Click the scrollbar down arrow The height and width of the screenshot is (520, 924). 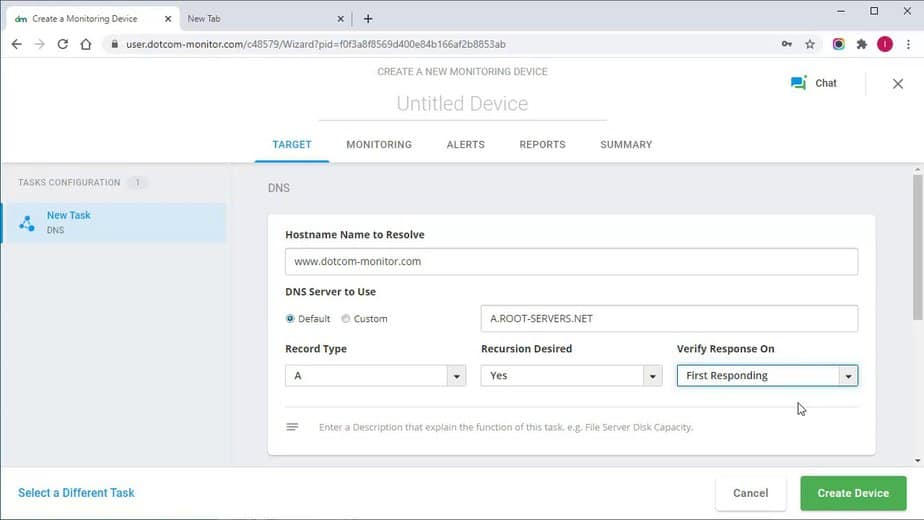[x=918, y=460]
